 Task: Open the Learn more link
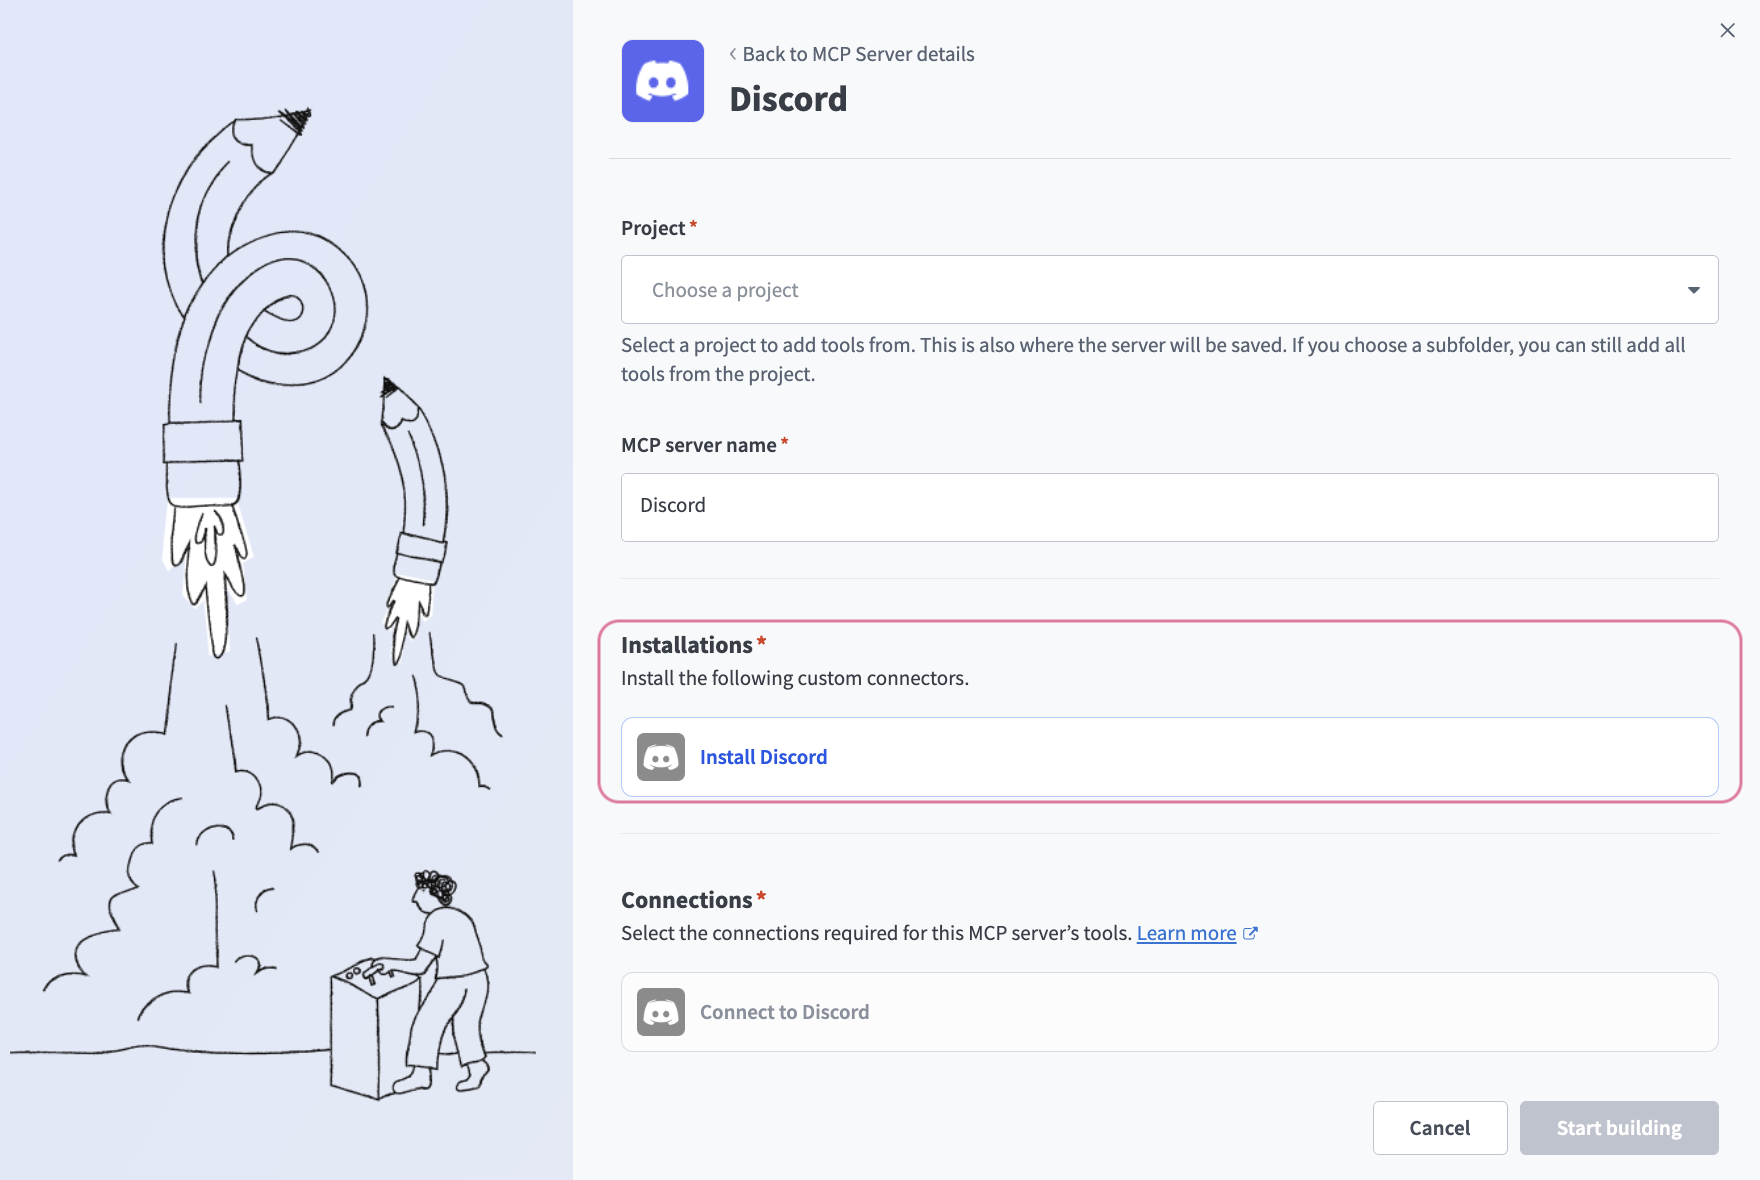pyautogui.click(x=1186, y=933)
